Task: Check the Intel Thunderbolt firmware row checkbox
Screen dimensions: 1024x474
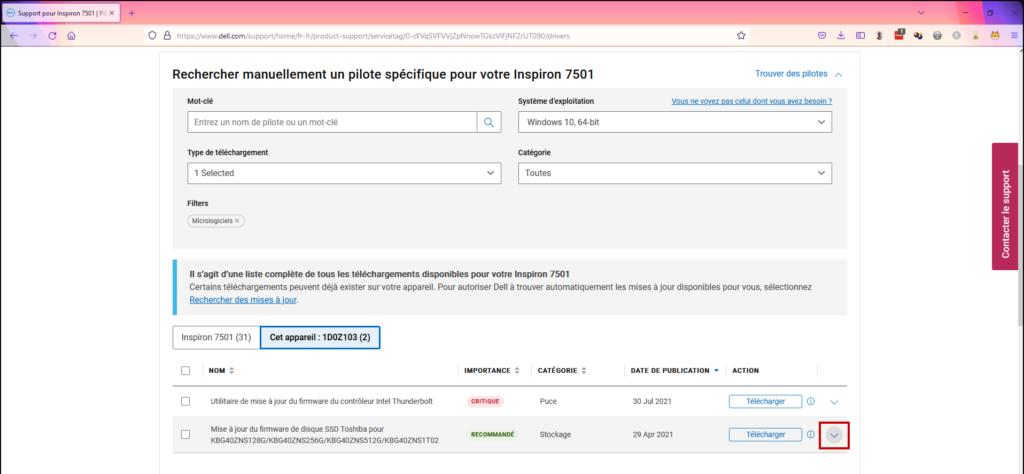Action: pos(185,402)
